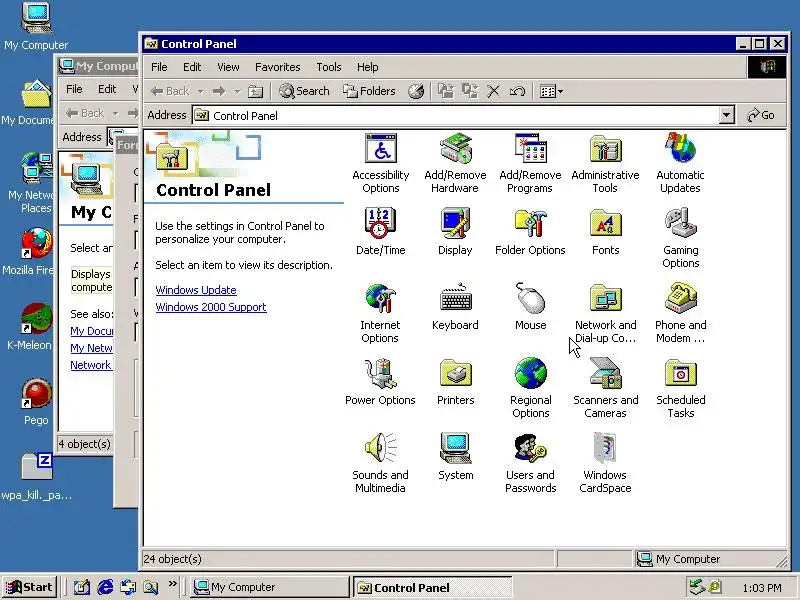Screen dimensions: 800x600
Task: Open Accessibility Options applet
Action: click(x=381, y=163)
